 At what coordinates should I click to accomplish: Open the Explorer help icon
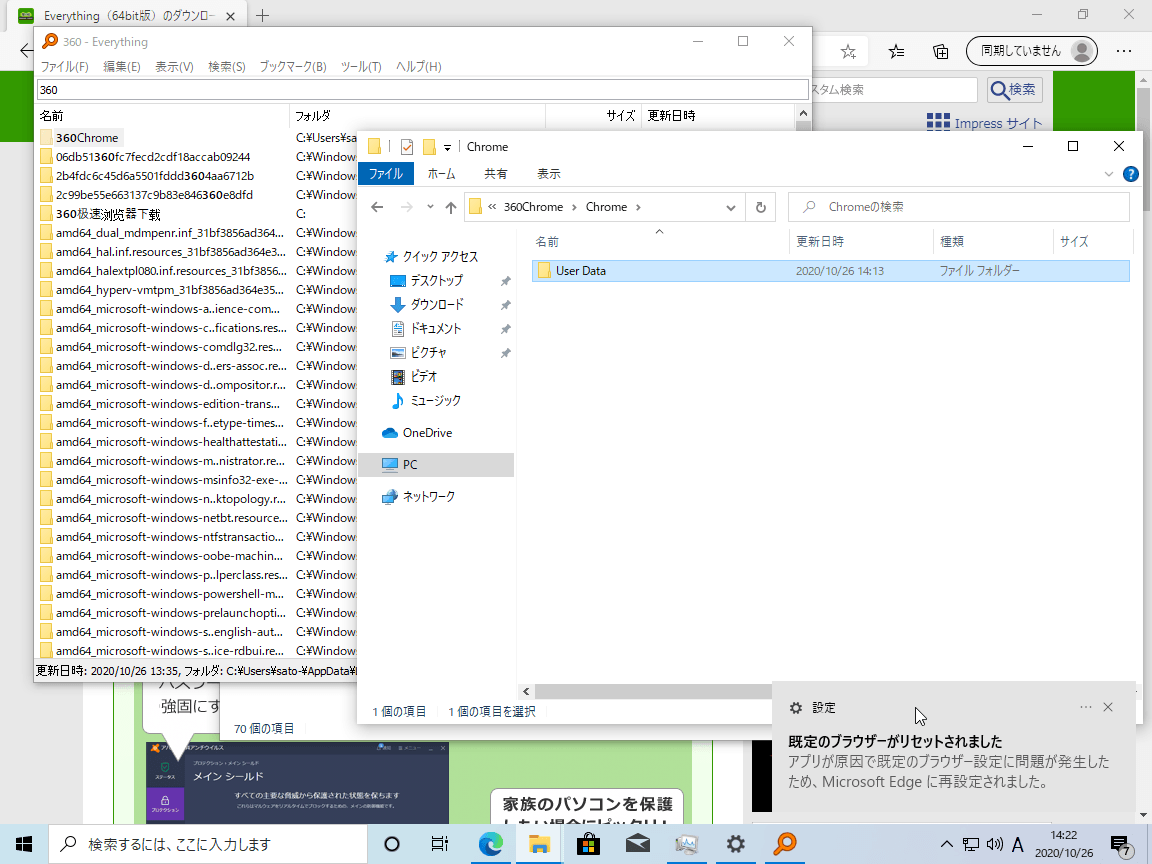(x=1131, y=173)
